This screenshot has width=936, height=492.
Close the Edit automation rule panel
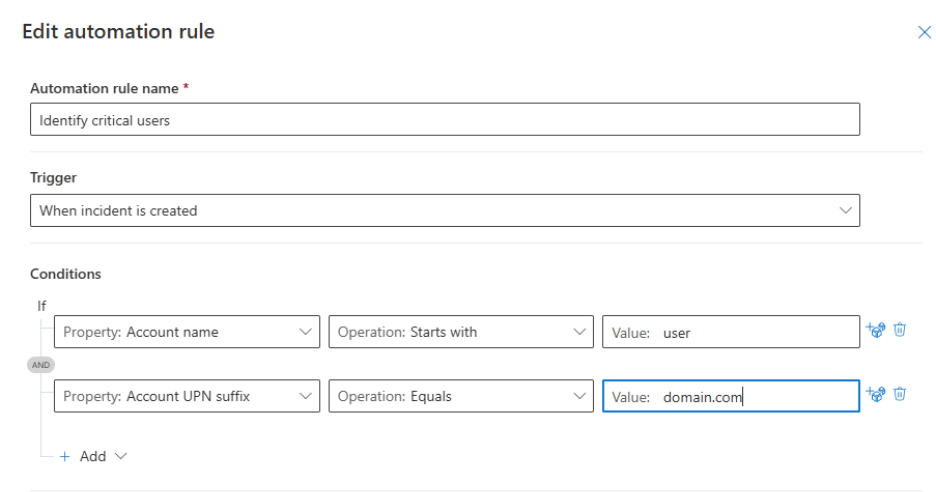click(x=924, y=33)
